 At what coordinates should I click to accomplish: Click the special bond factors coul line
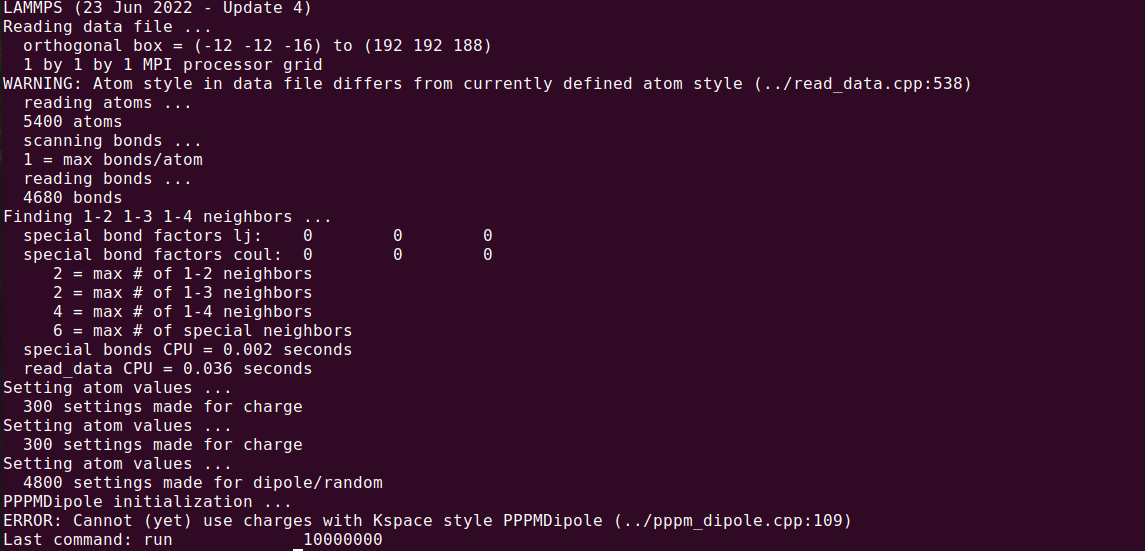coord(257,255)
